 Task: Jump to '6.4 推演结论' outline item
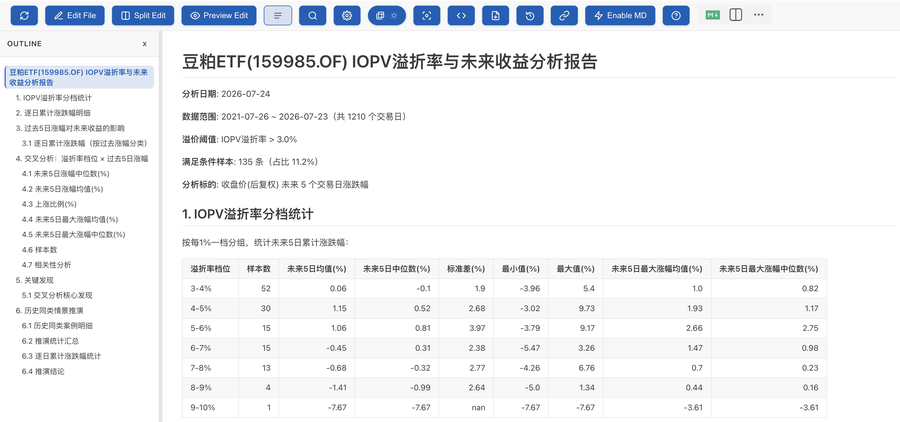pos(43,371)
